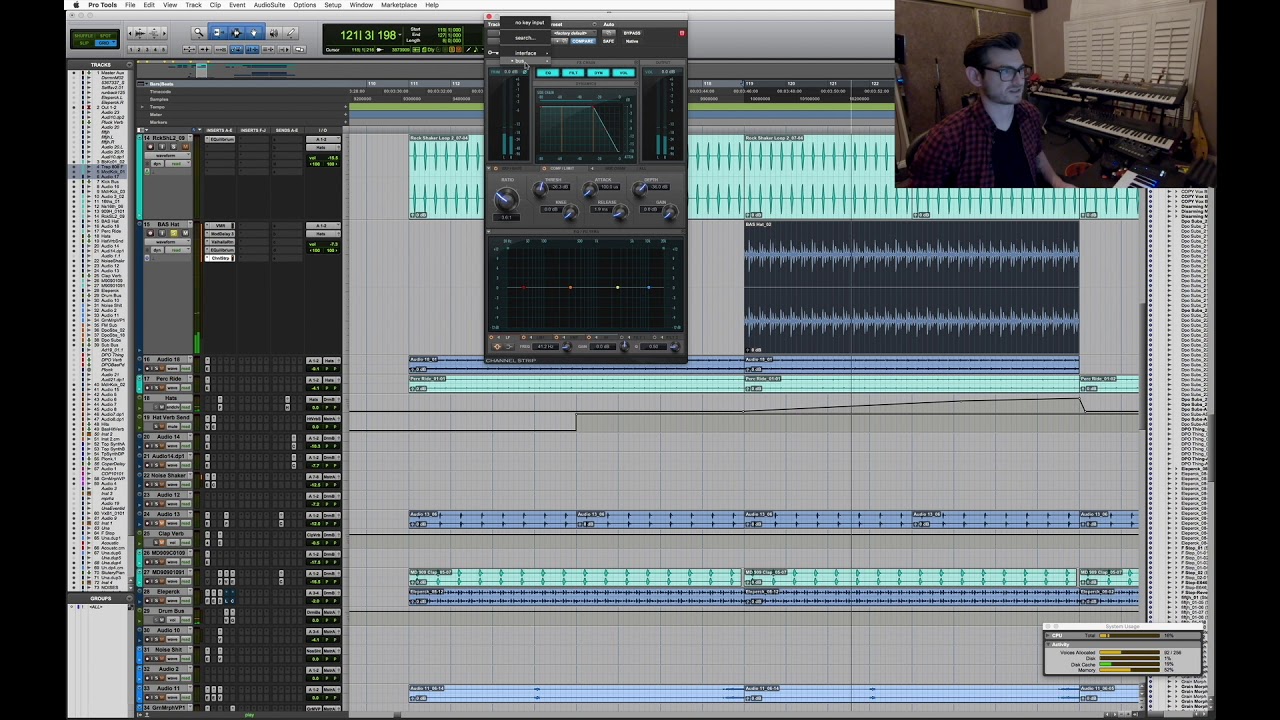
Task: Adjust the THRESH knob in compressor
Action: coord(540,189)
